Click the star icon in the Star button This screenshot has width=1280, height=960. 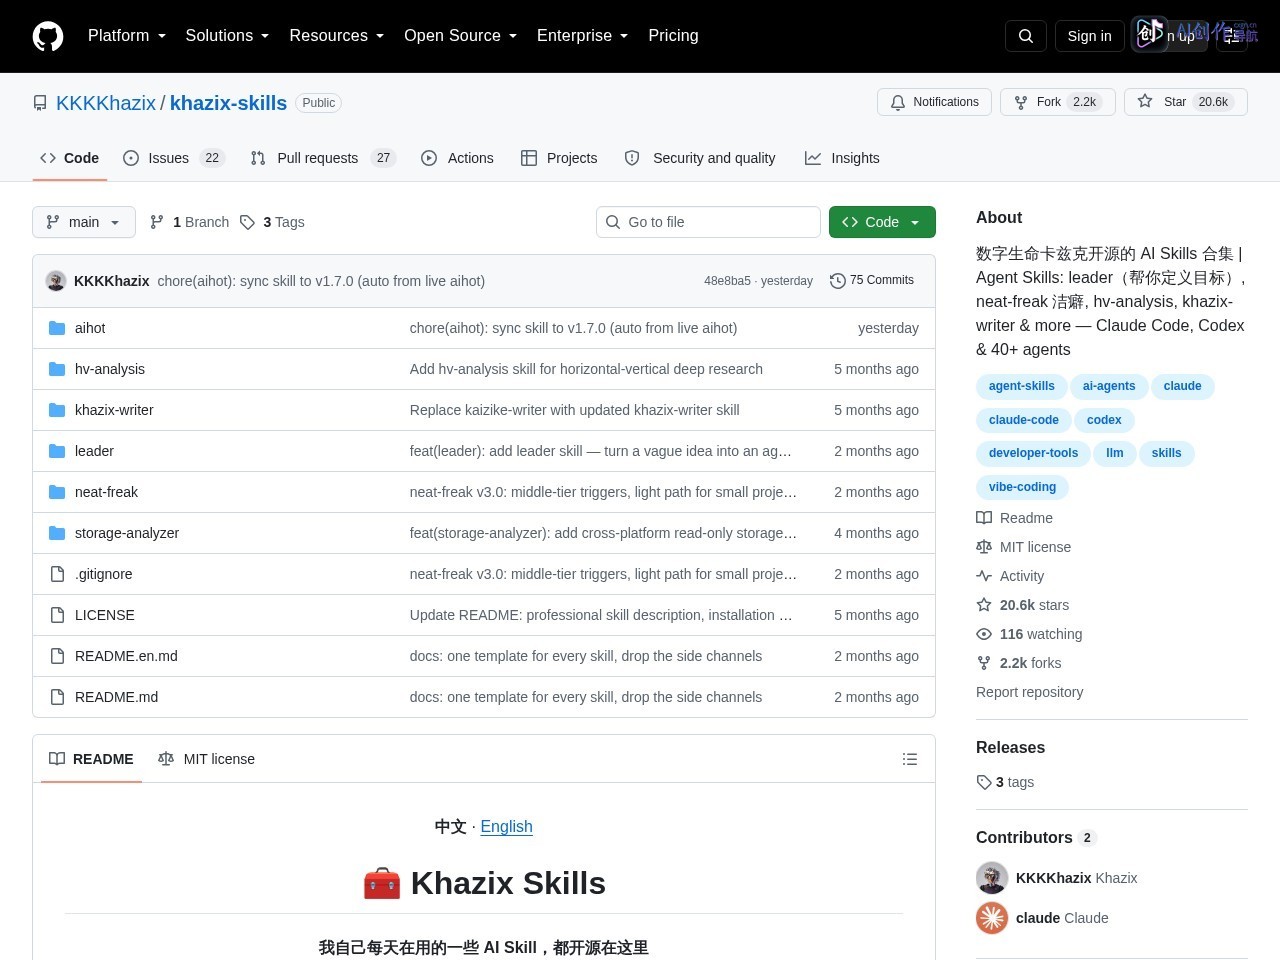point(1145,101)
